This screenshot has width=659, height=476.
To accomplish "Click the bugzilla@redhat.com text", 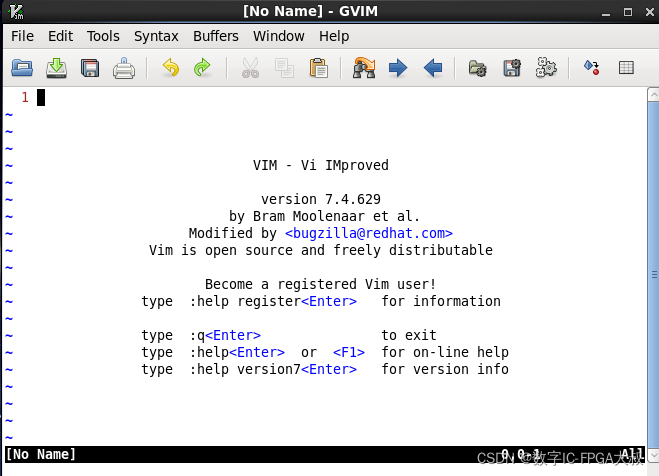I will click(369, 233).
